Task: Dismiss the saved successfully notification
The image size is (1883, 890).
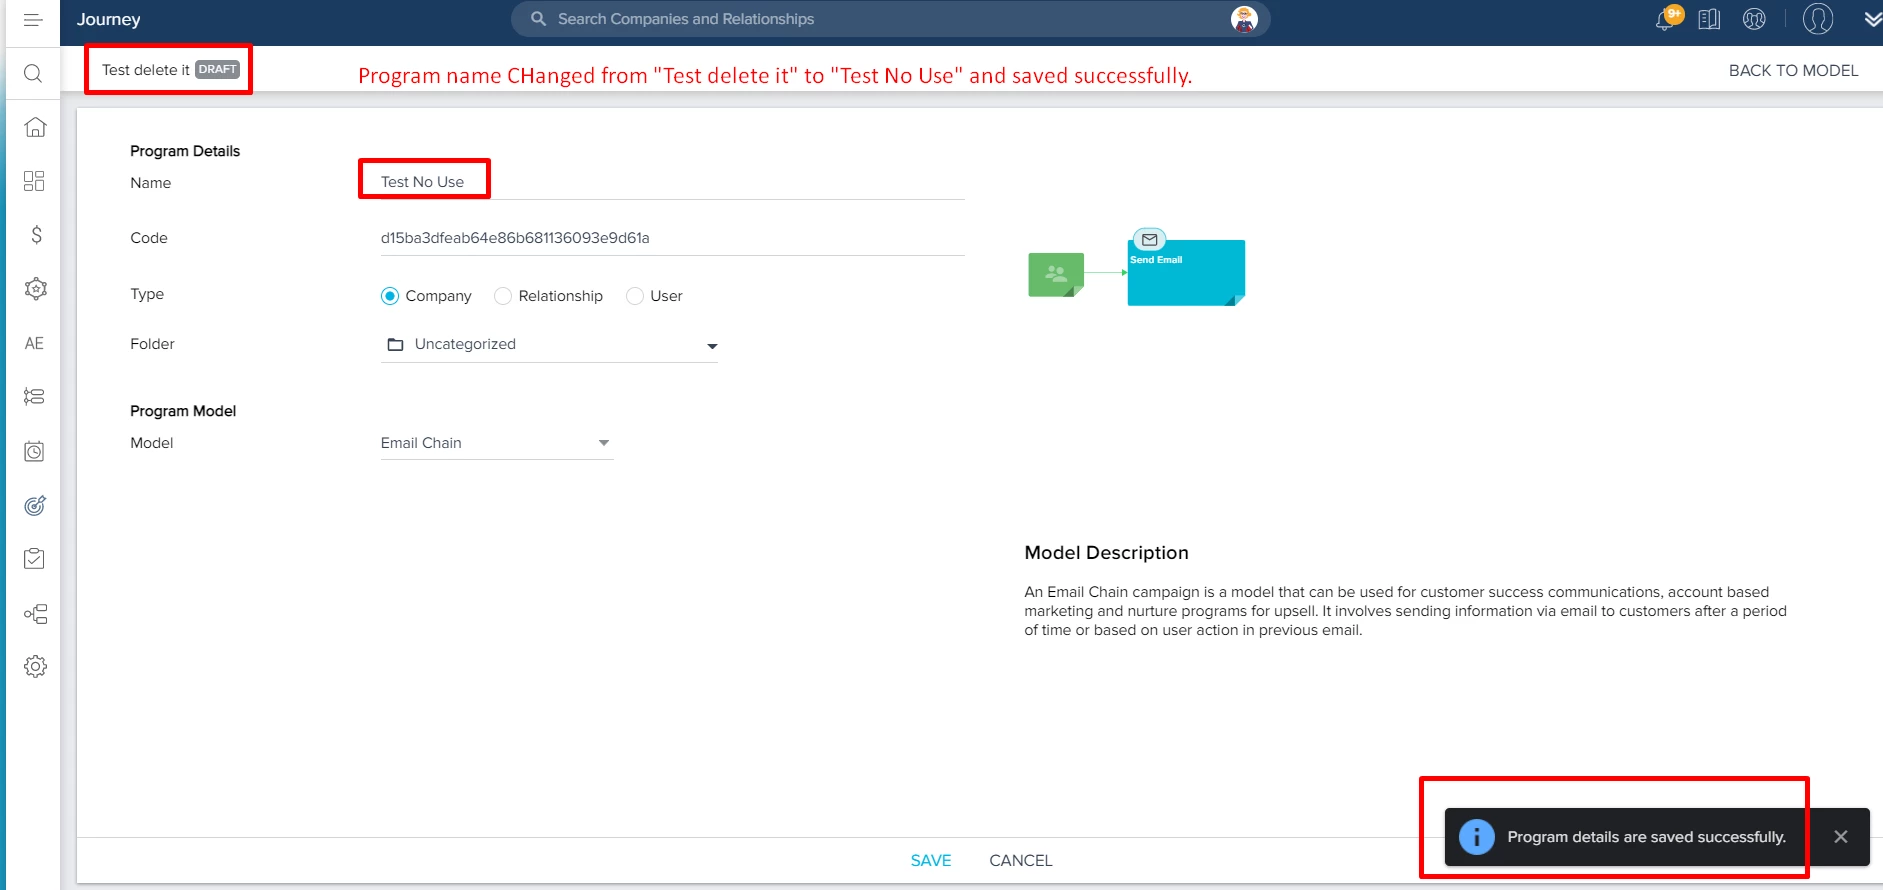Action: [1840, 836]
